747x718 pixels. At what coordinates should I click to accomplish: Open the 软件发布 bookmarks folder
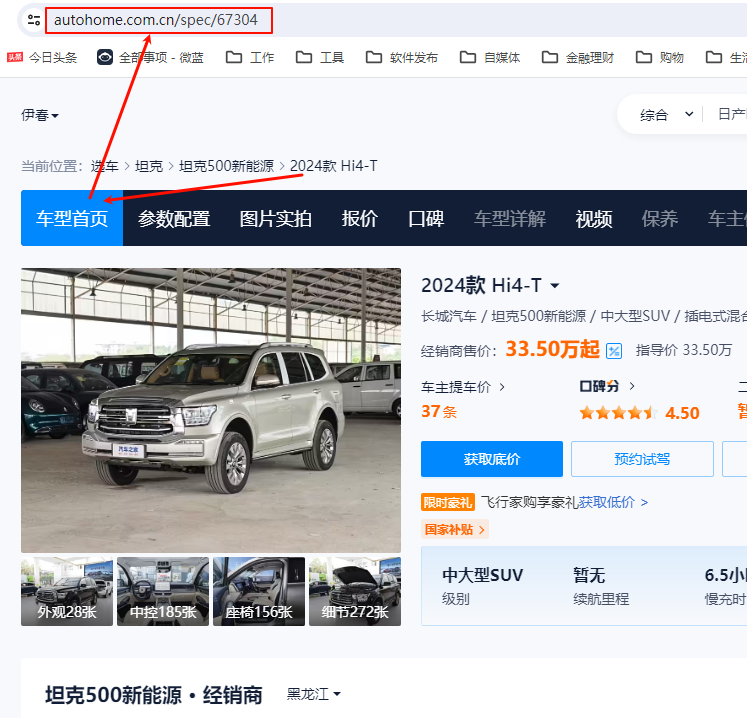coord(402,58)
